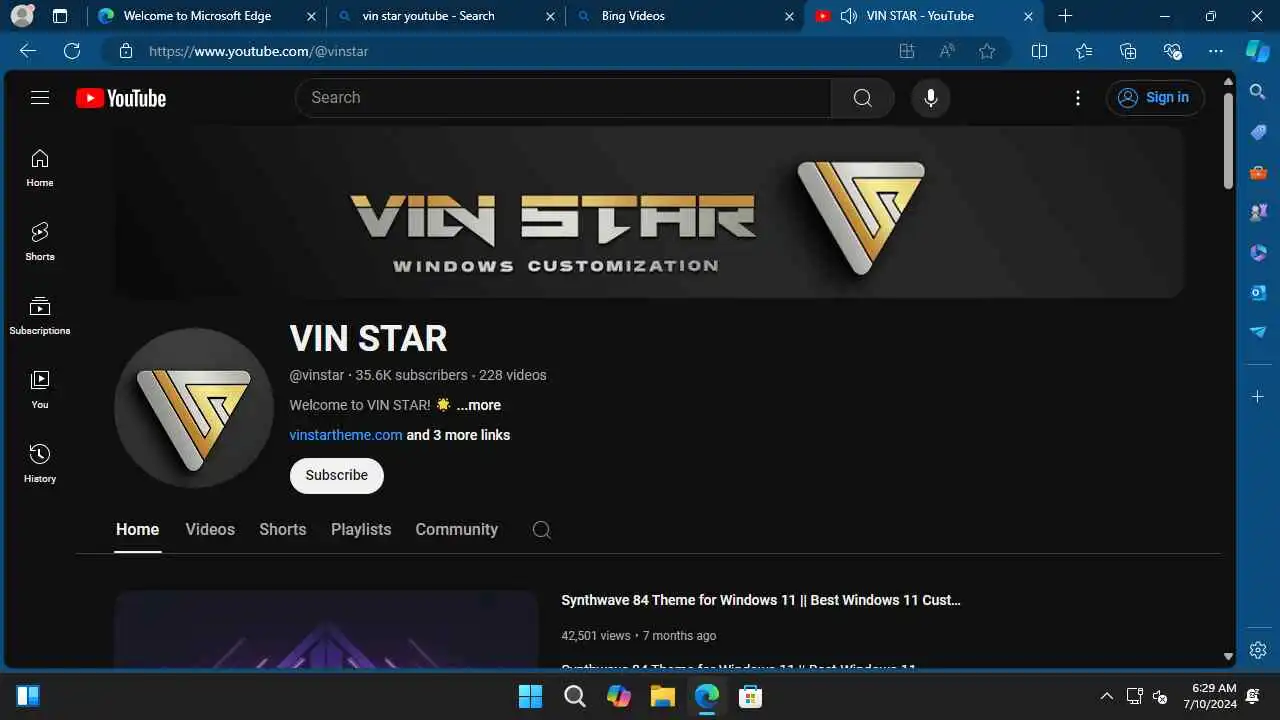1280x720 pixels.
Task: Click the browser address bar URL
Action: (258, 51)
